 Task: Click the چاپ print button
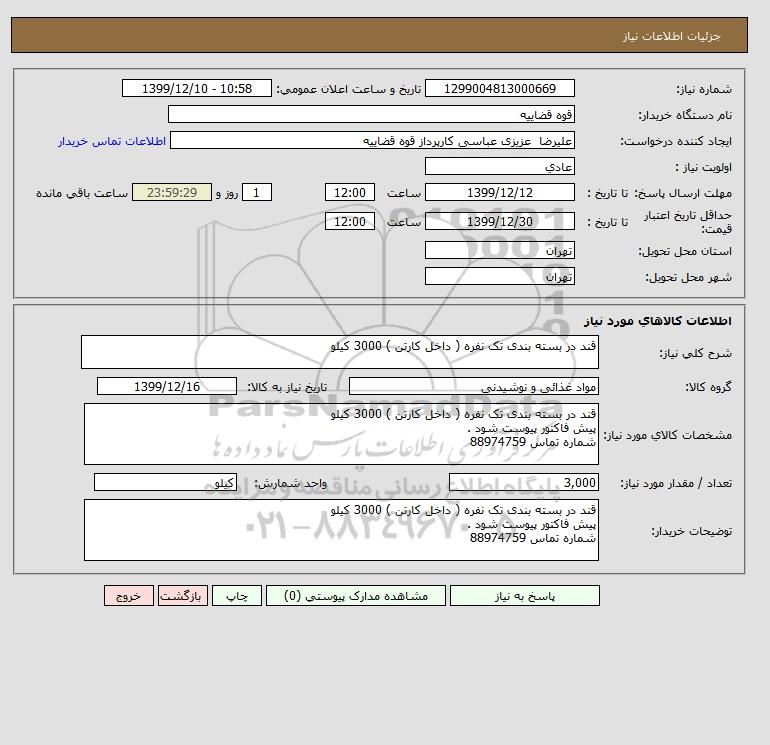pos(237,596)
